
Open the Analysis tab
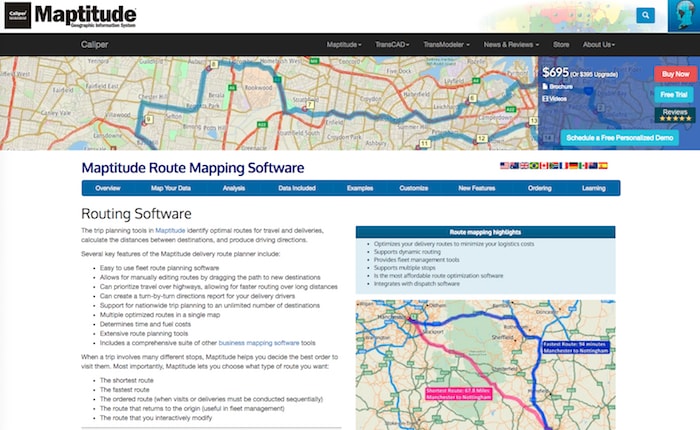pyautogui.click(x=233, y=188)
